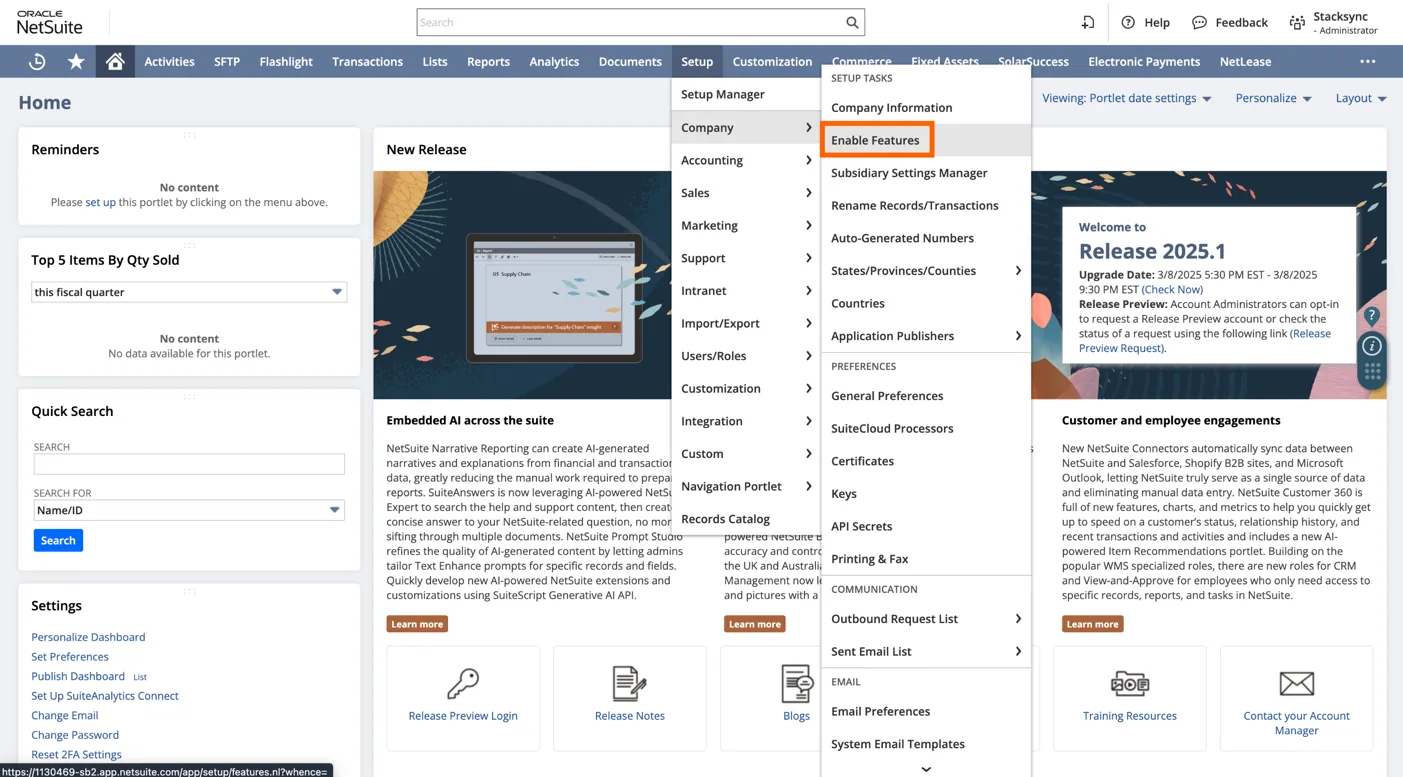Click the Contact your Account Manager envelope icon
Screen dimensions: 1403x777
[1296, 683]
